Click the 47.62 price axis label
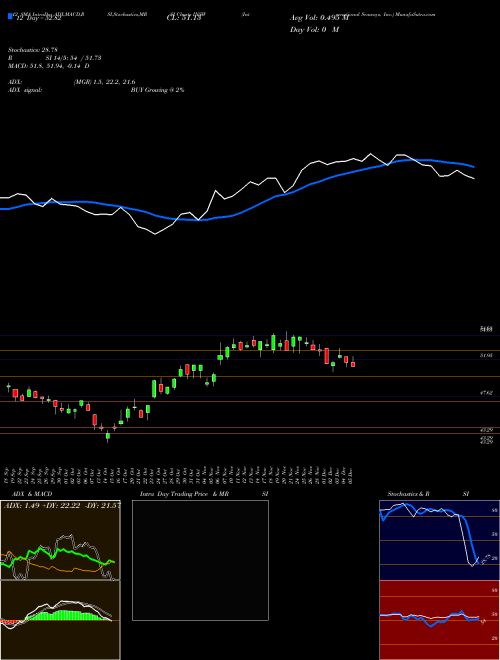Screen dimensions: 500x660 [x=486, y=393]
